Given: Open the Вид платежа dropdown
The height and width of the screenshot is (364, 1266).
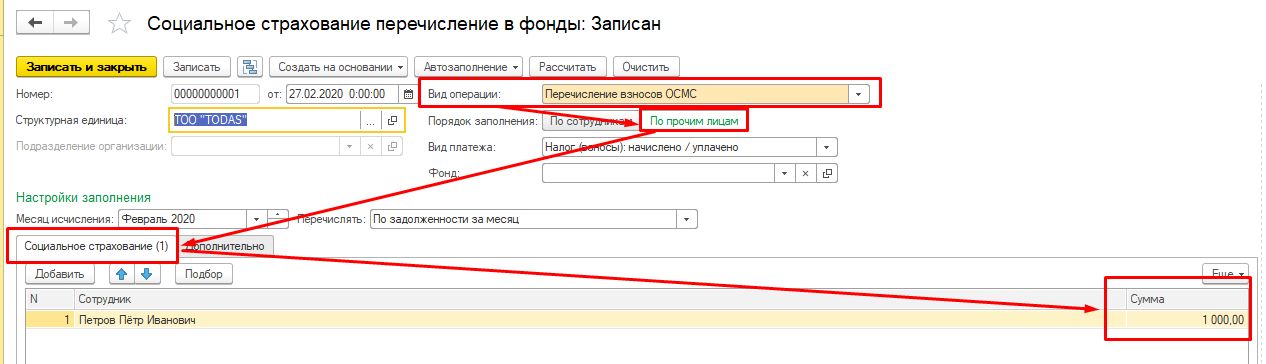Looking at the screenshot, I should click(x=827, y=147).
